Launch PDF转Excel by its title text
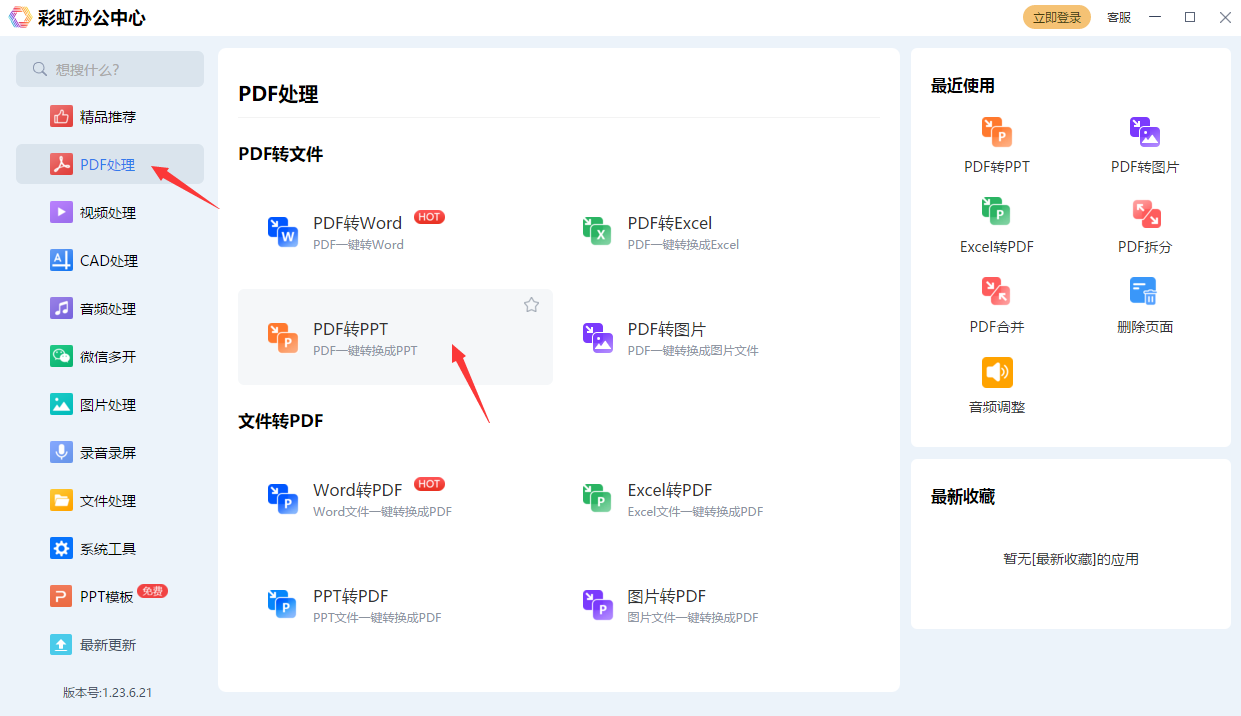Screen dimensions: 1241x716 point(670,223)
